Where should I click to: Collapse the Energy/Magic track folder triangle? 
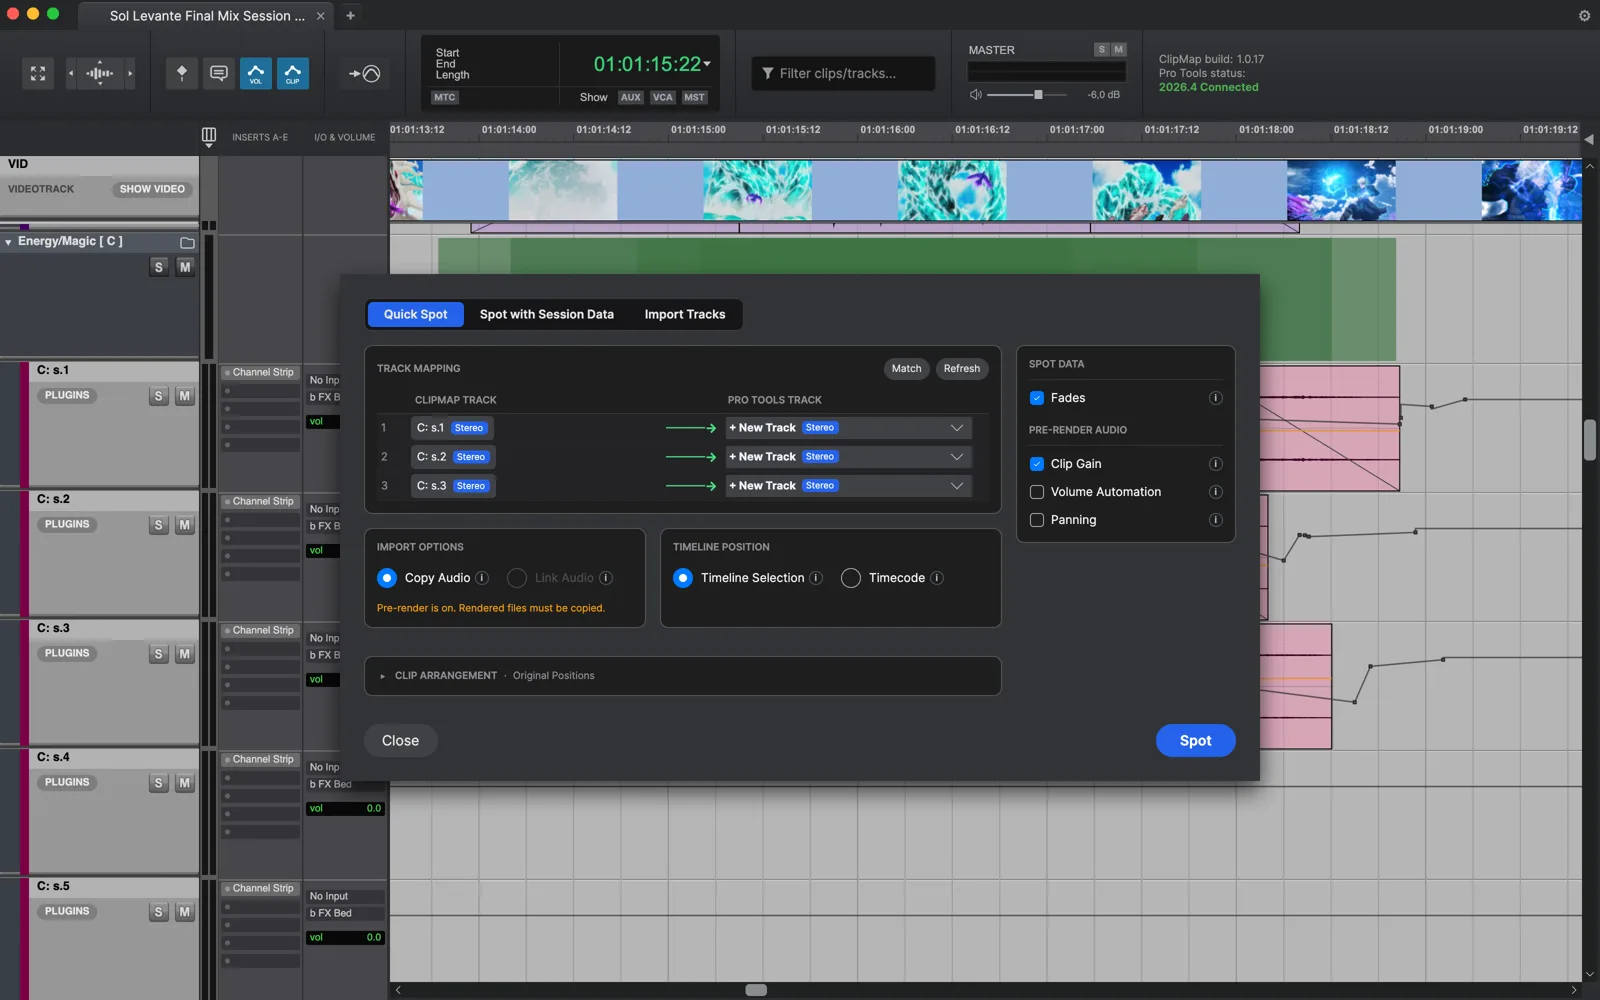click(9, 242)
